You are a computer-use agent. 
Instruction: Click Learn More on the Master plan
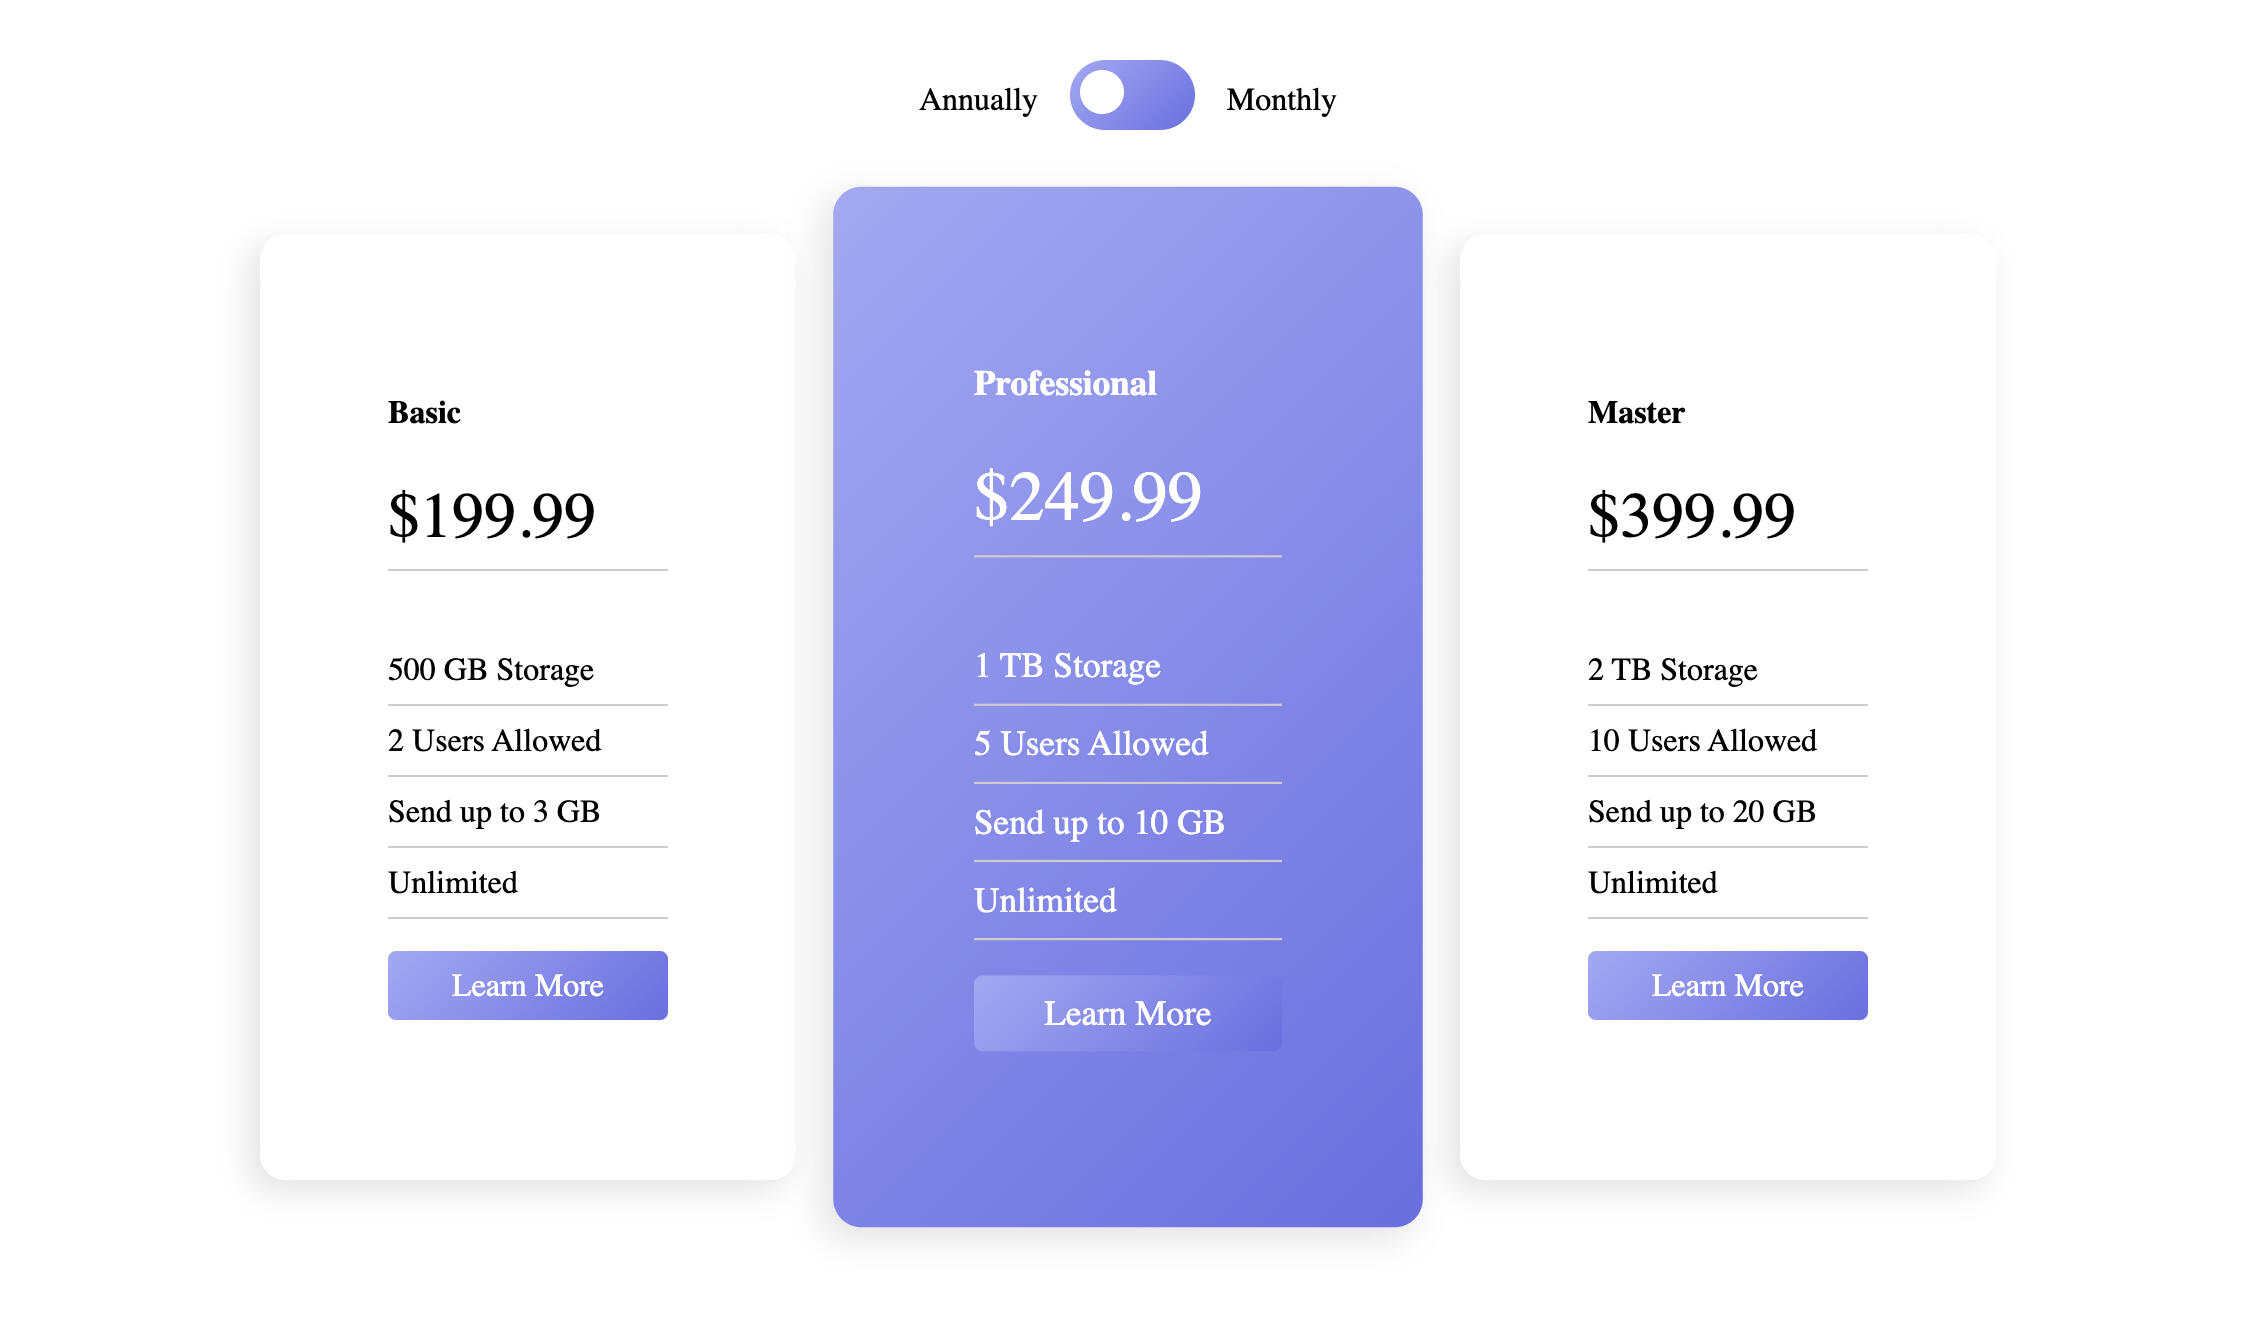pyautogui.click(x=1727, y=985)
